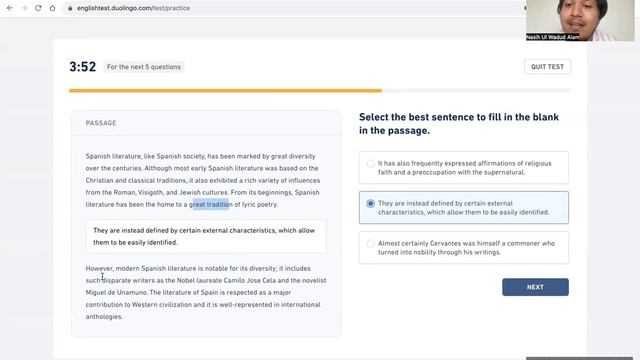
Task: Select the 'religious faith' answer radio button
Action: (x=370, y=164)
